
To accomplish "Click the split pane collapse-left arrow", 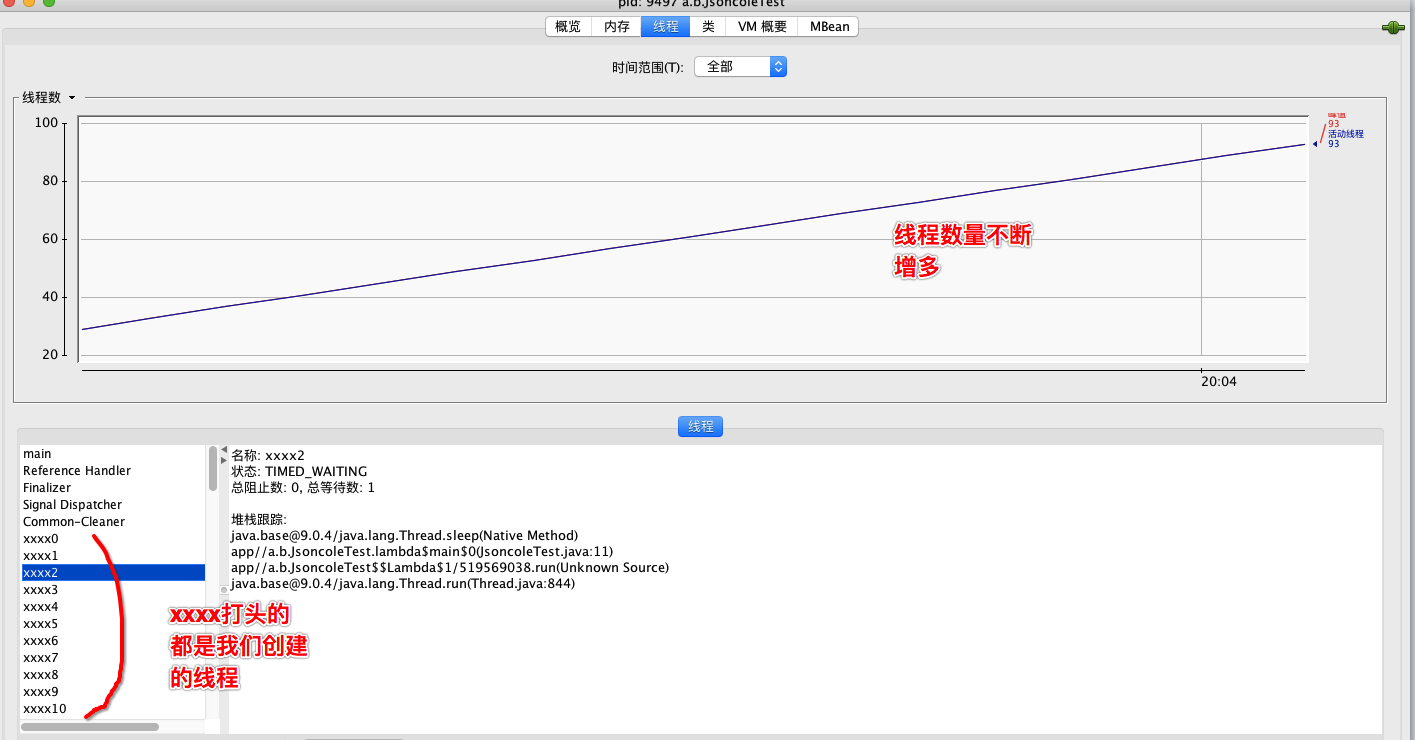I will click(x=224, y=449).
